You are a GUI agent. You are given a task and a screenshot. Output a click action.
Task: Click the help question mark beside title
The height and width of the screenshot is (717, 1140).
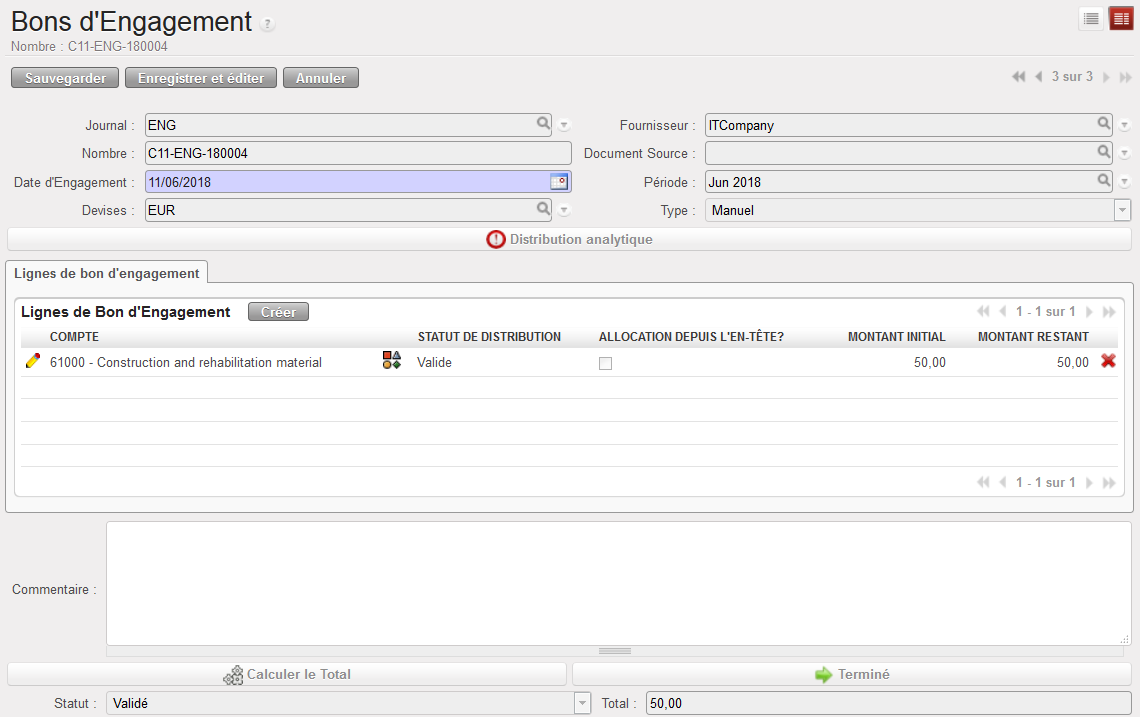pos(267,24)
